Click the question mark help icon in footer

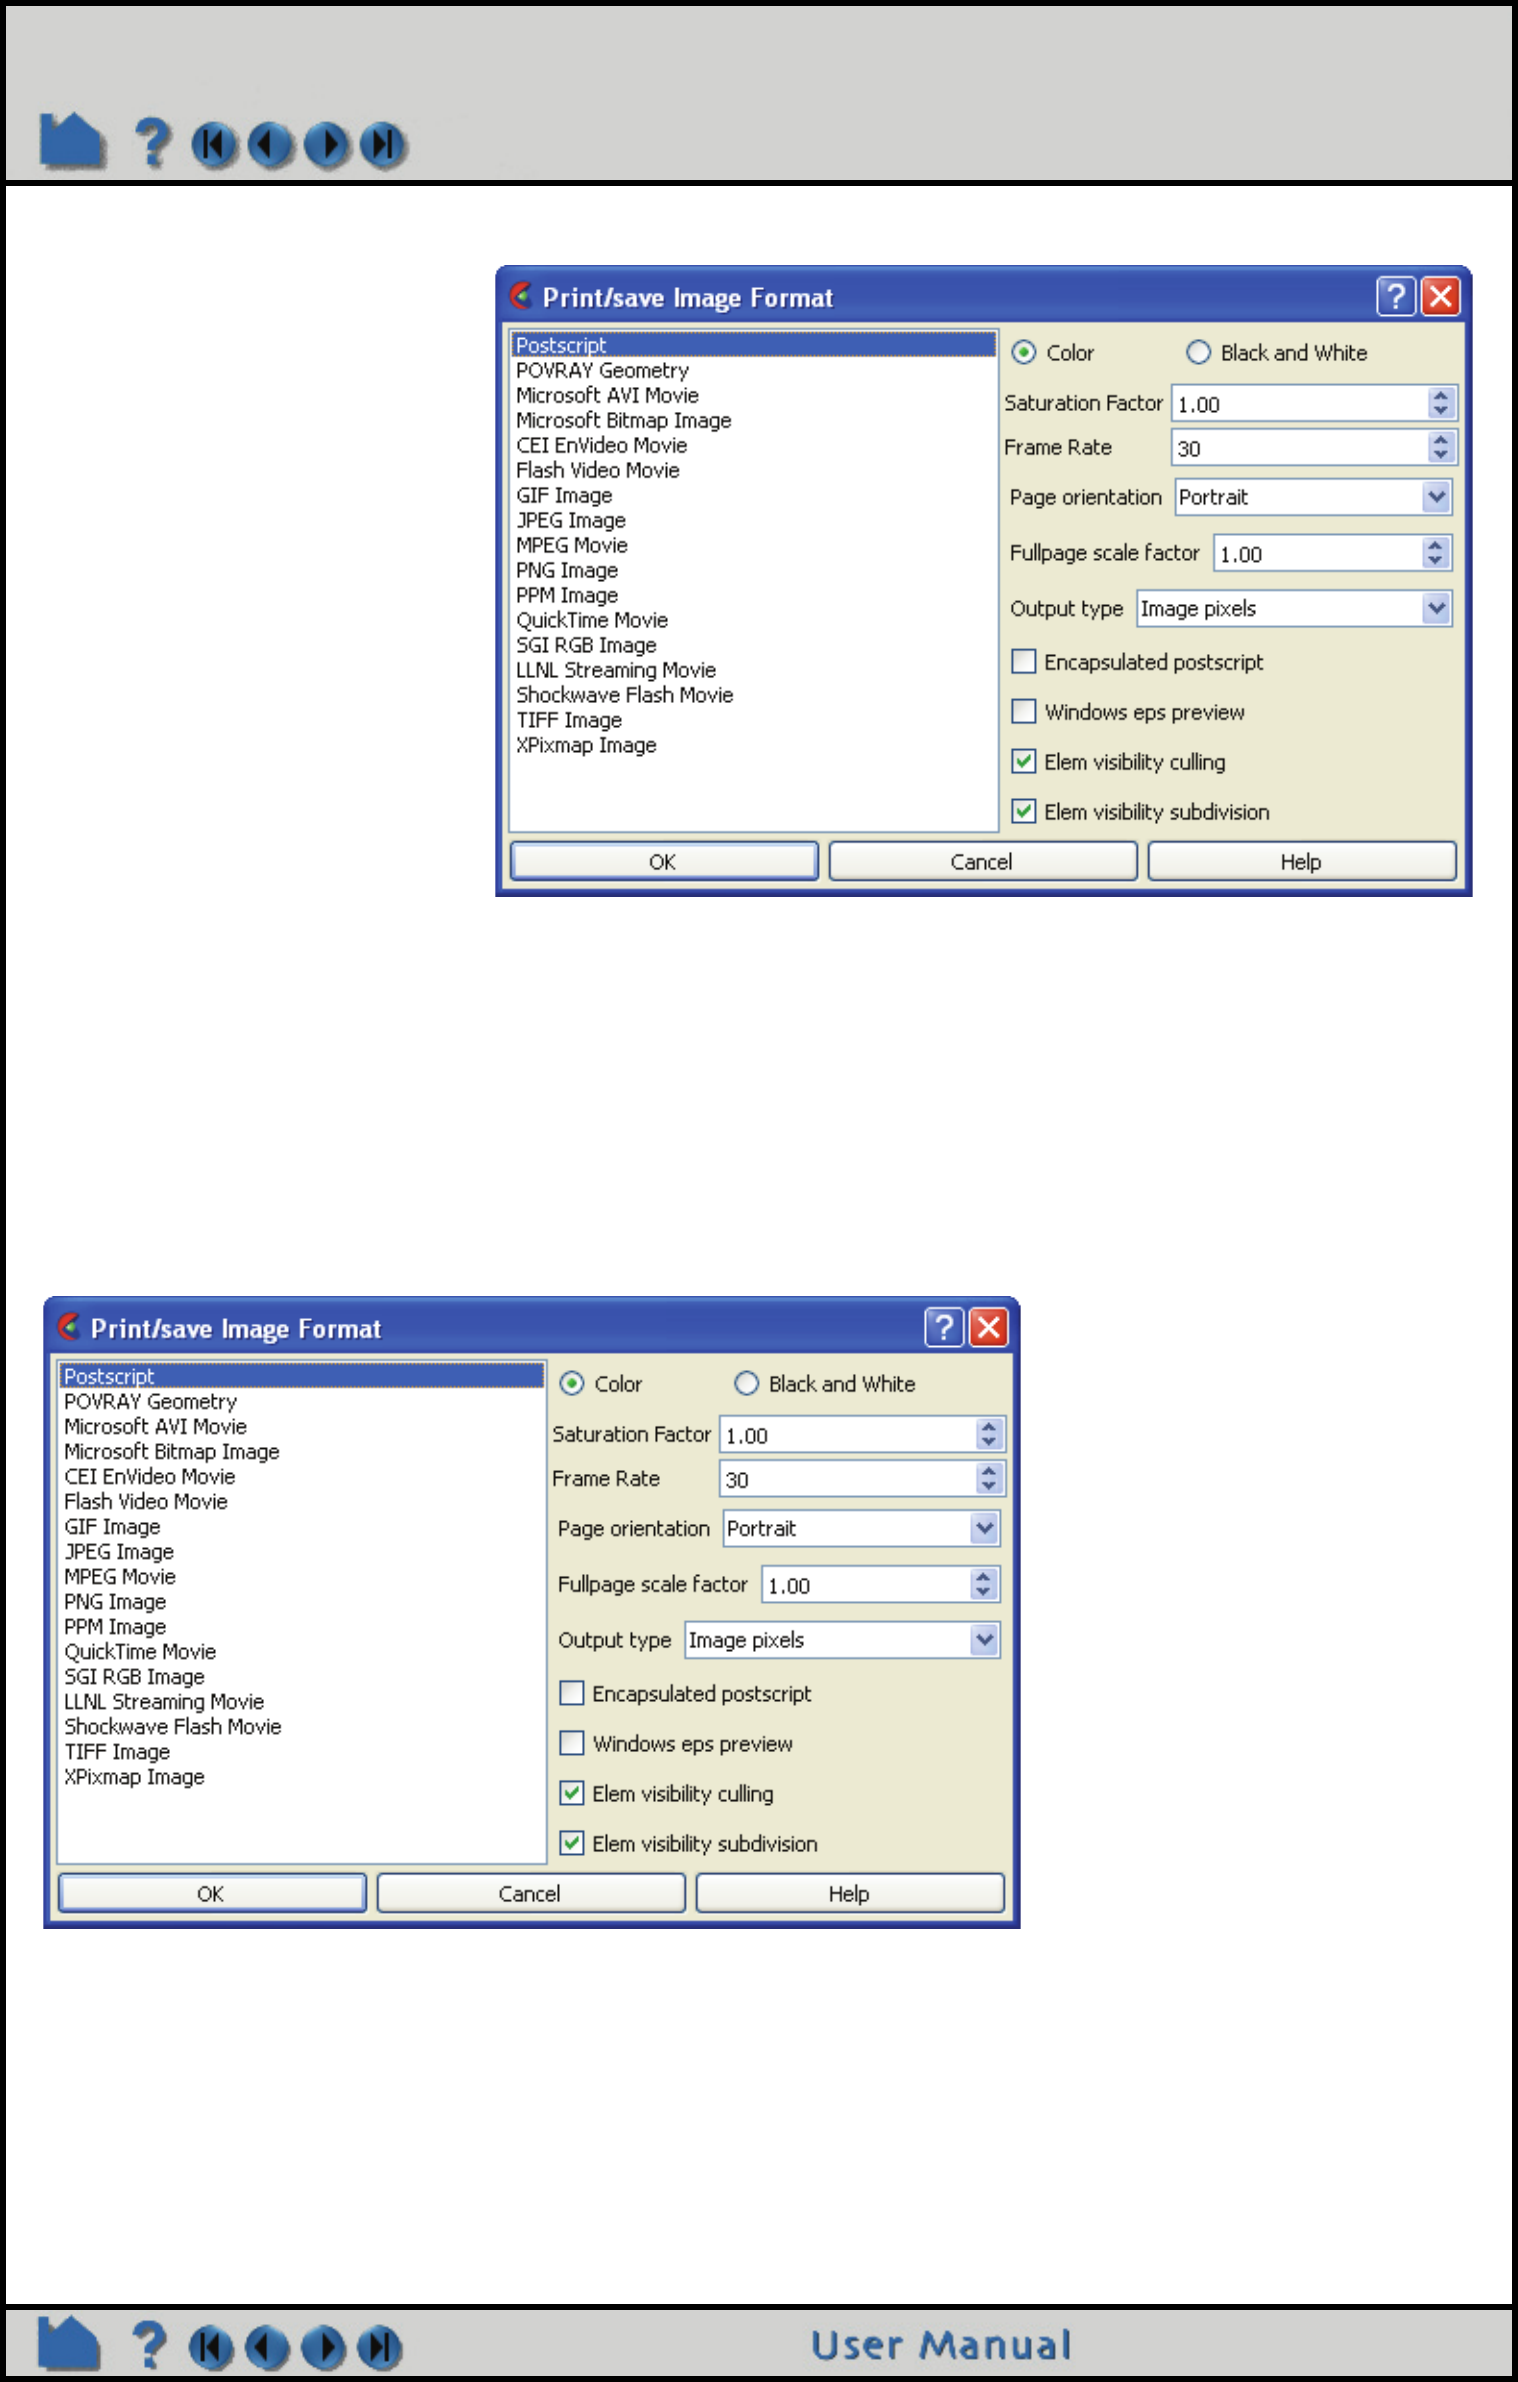(149, 2345)
